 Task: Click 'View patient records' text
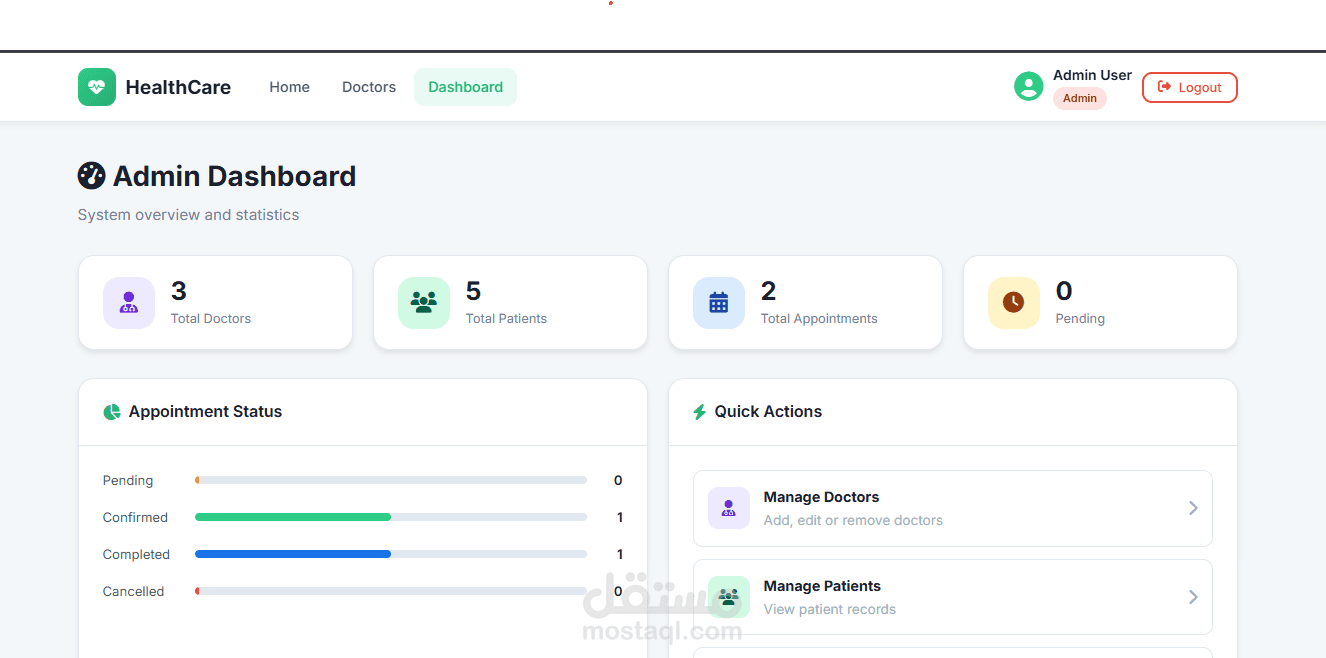pos(830,609)
